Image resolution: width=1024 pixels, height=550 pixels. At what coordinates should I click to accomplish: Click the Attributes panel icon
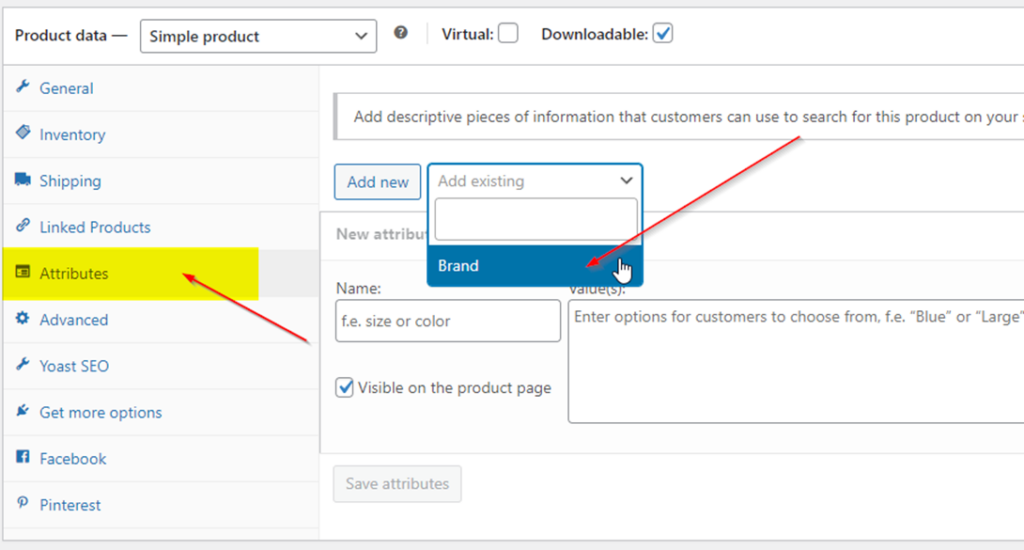23,272
